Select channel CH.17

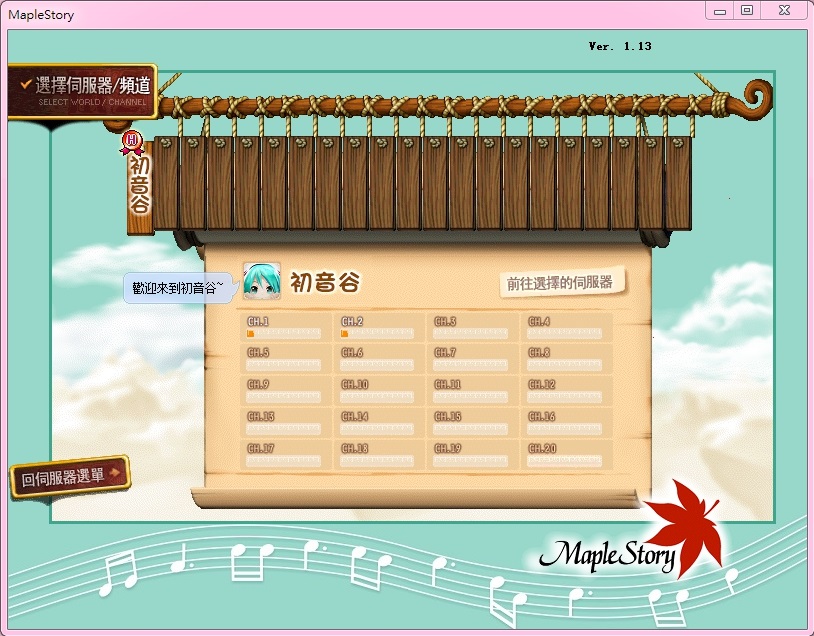[x=285, y=454]
